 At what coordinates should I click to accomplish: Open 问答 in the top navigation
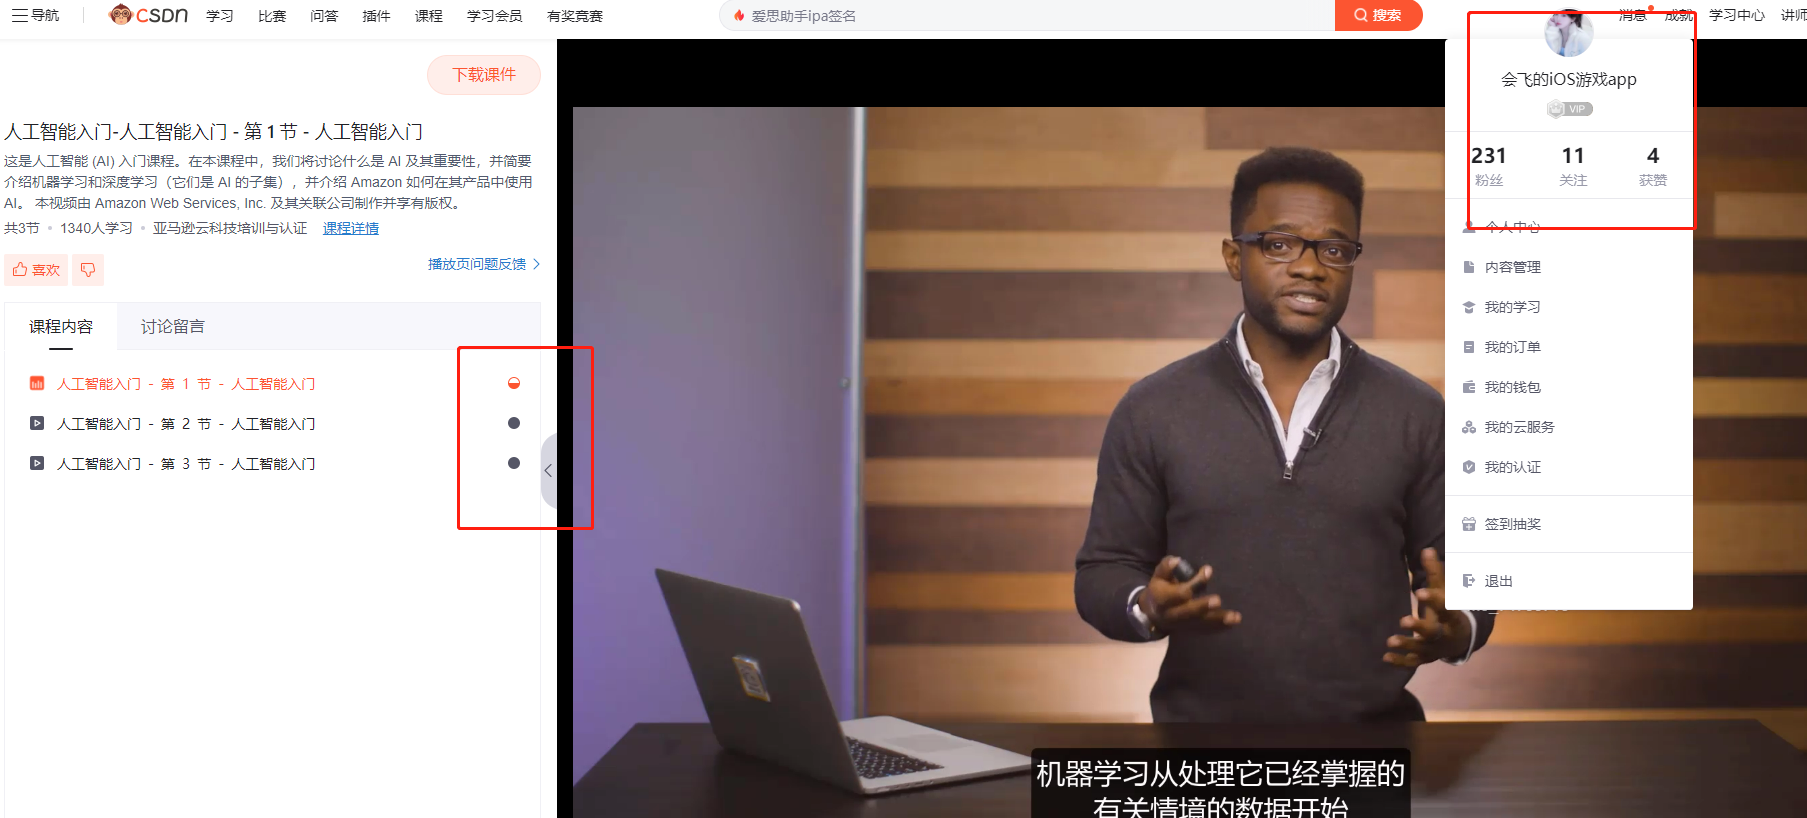324,16
